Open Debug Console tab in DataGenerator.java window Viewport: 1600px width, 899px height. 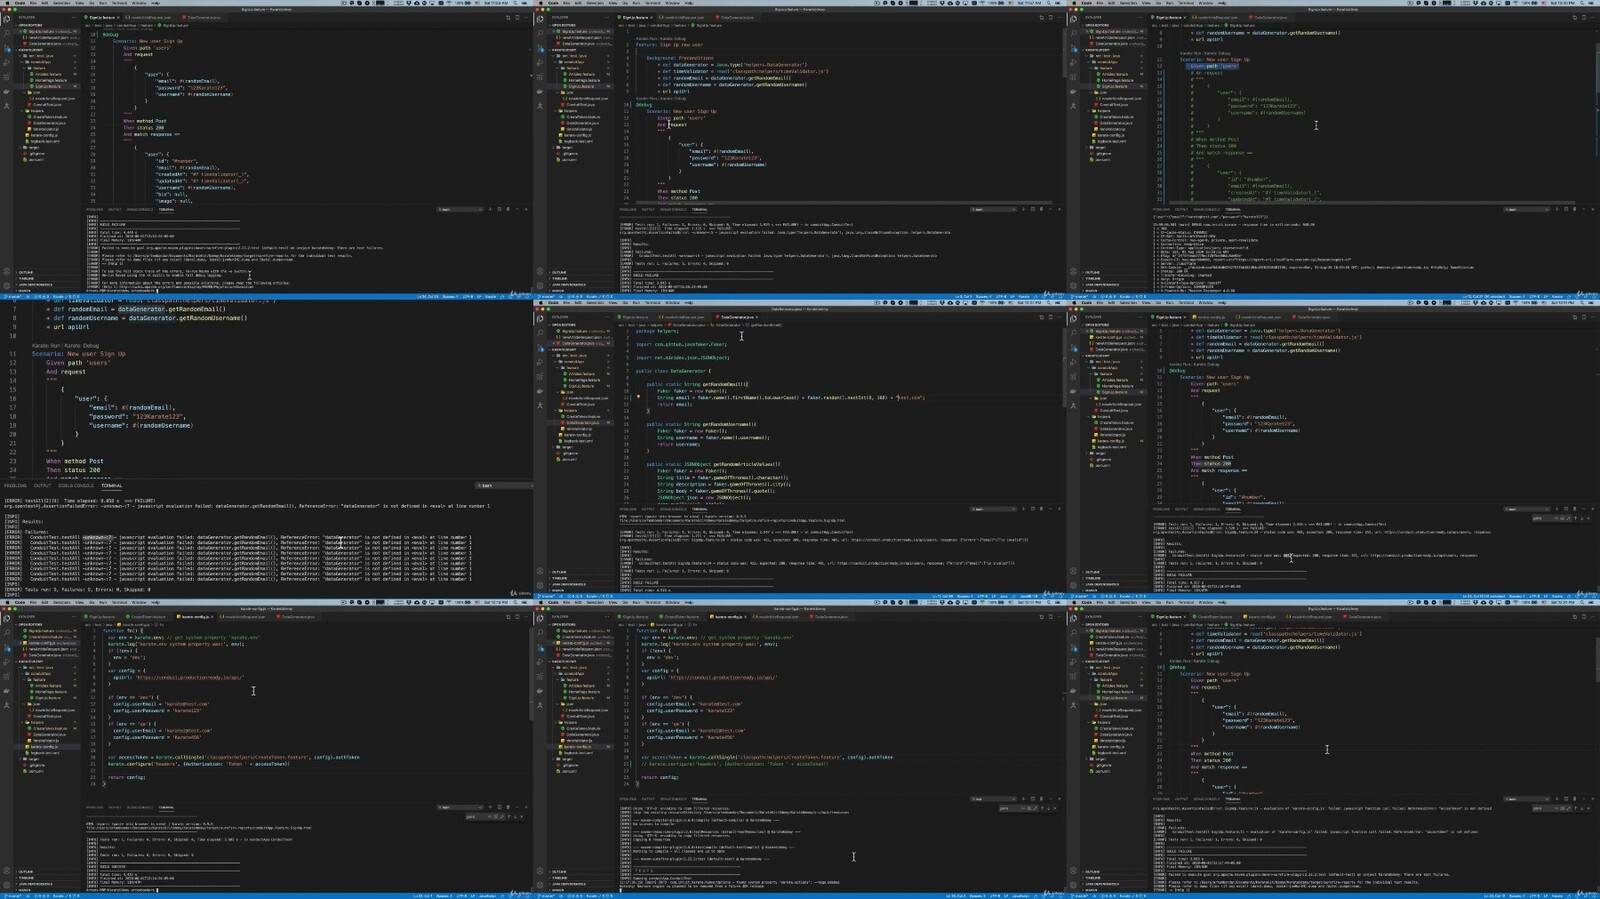tap(673, 509)
